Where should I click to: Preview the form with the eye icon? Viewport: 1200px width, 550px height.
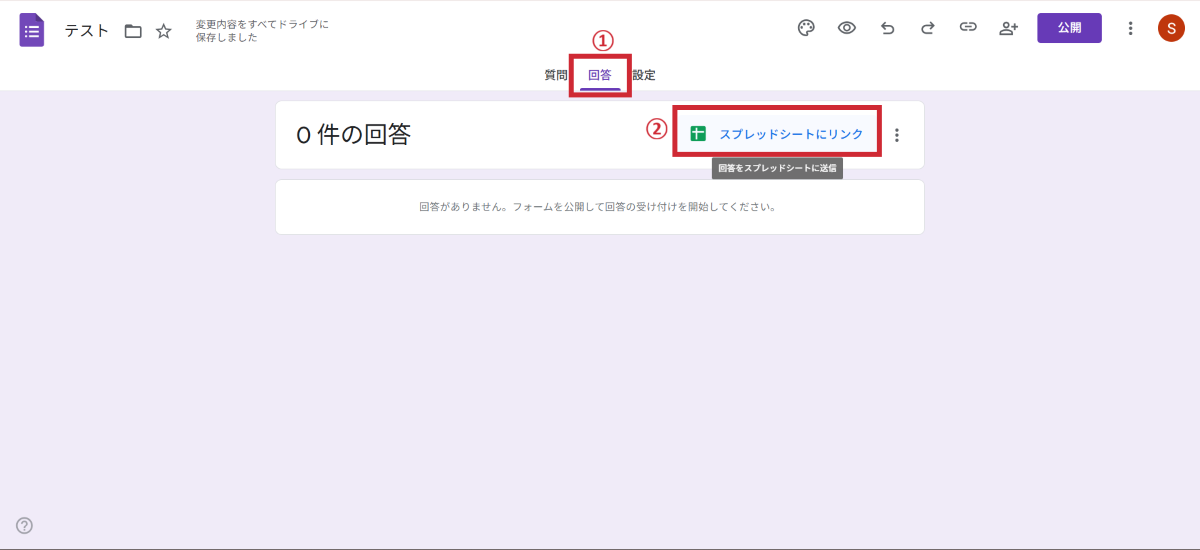tap(847, 28)
